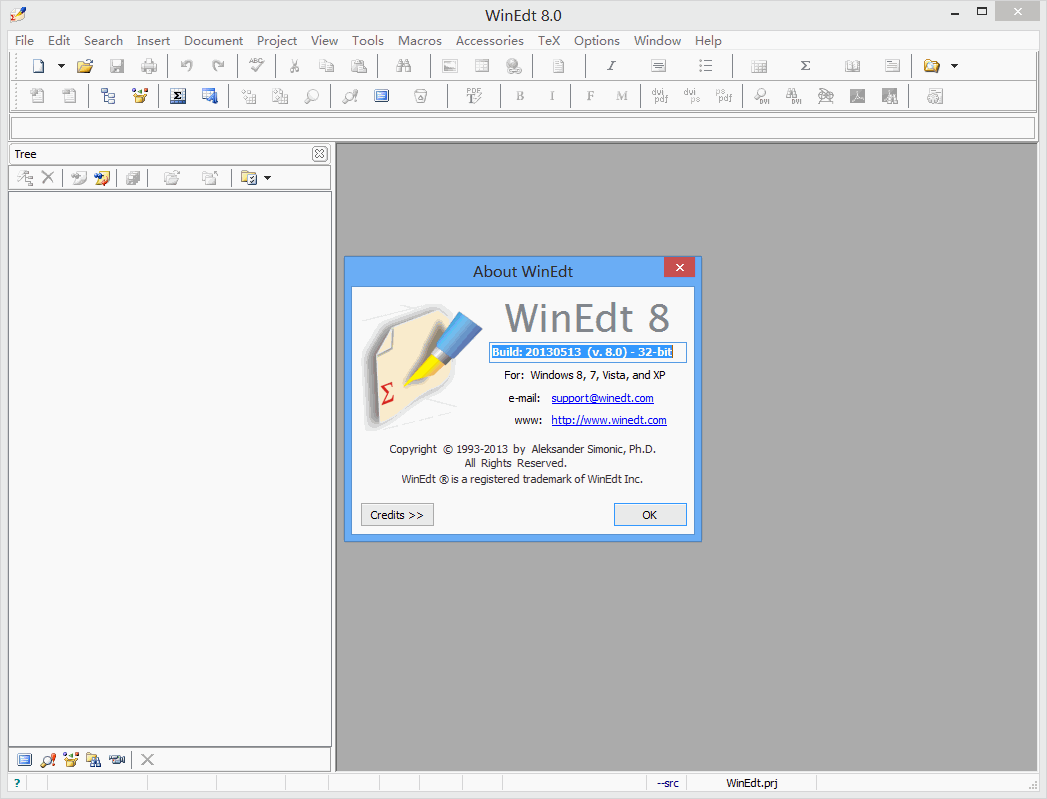Open the Window menu
The image size is (1047, 799).
click(658, 41)
